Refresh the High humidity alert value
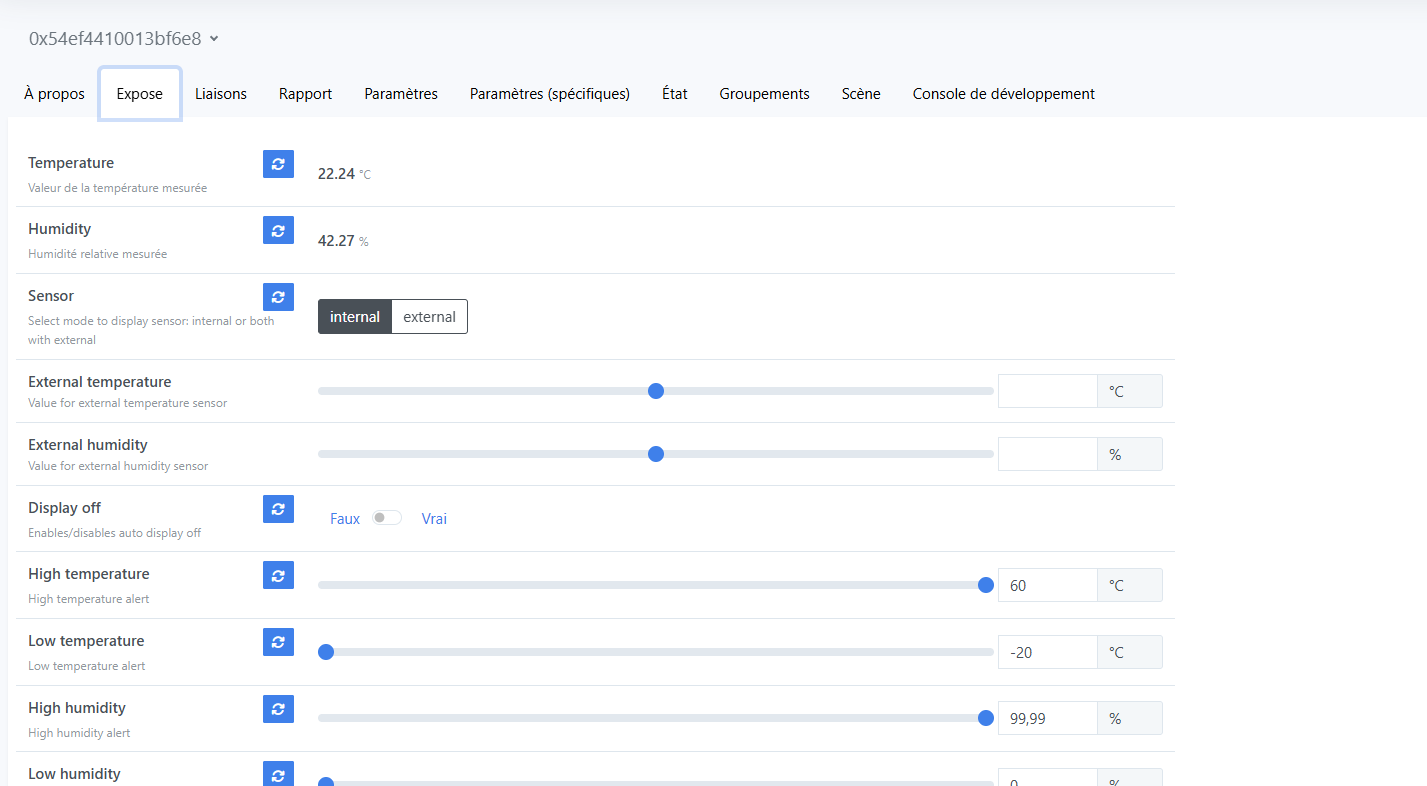 [x=278, y=709]
